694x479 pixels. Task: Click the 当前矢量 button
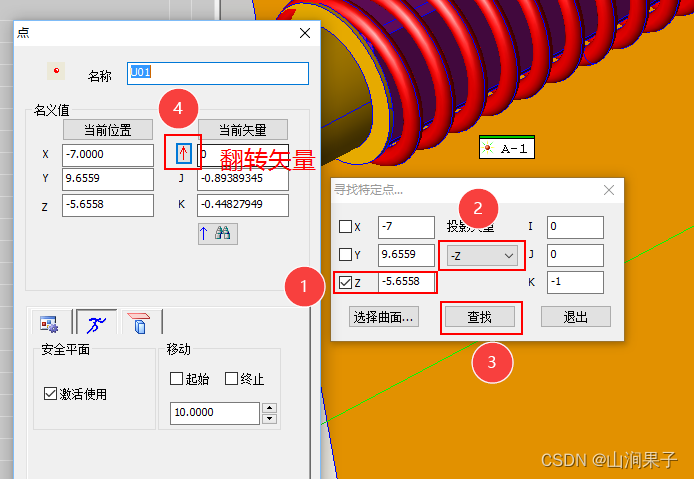coord(243,130)
